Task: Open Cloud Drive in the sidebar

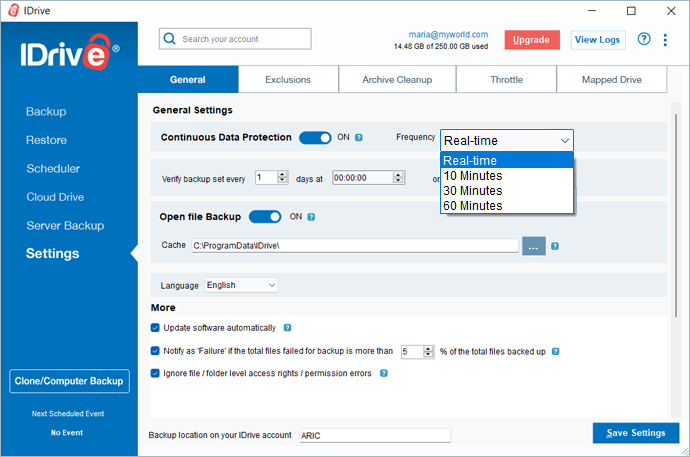Action: pyautogui.click(x=55, y=197)
